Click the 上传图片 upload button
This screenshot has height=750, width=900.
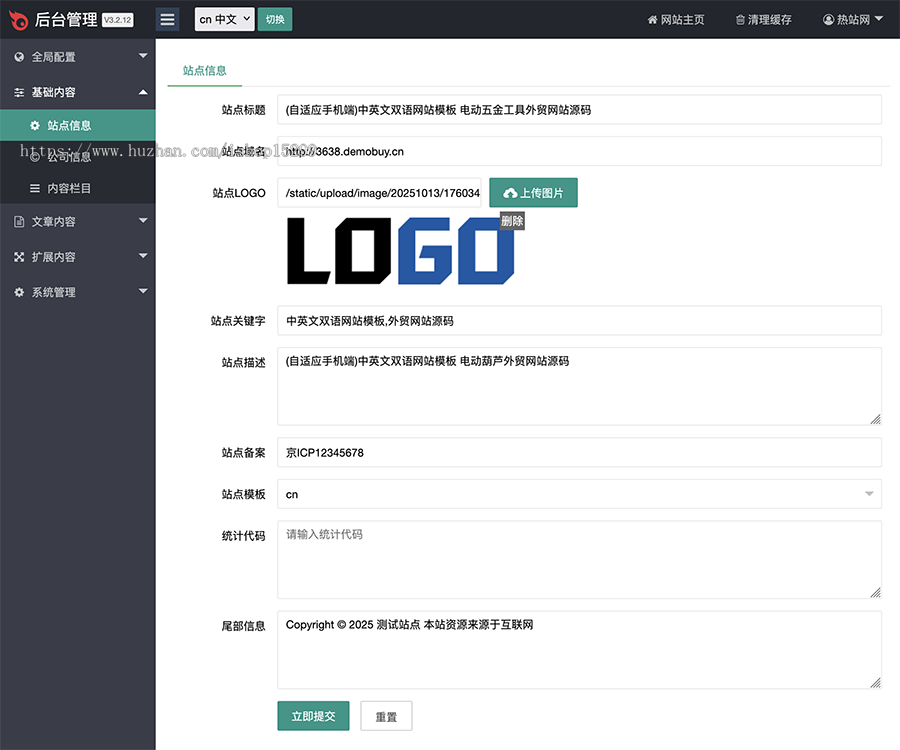(x=534, y=193)
